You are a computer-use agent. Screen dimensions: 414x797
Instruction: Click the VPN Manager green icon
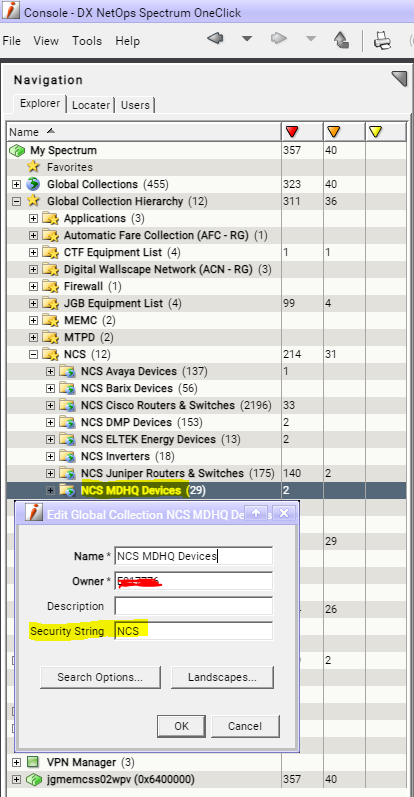click(33, 762)
